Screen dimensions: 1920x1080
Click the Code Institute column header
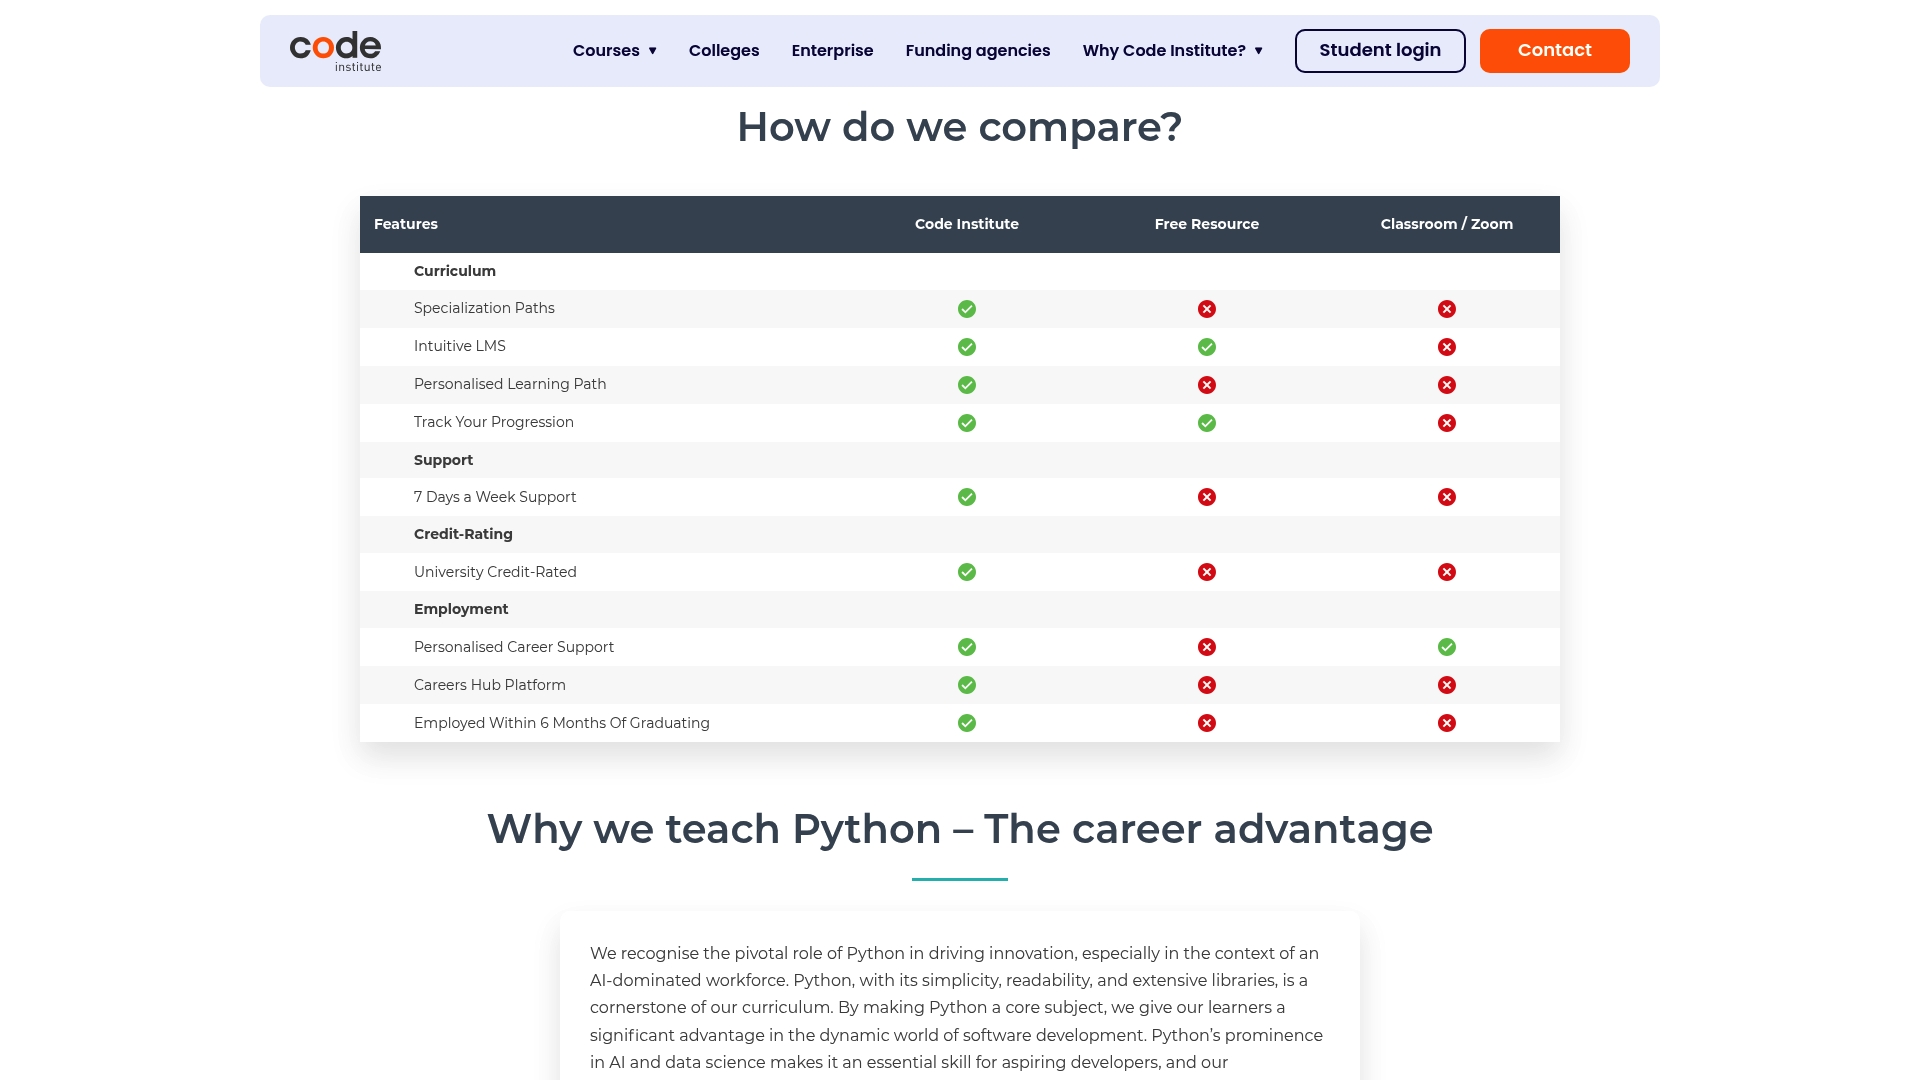click(967, 224)
